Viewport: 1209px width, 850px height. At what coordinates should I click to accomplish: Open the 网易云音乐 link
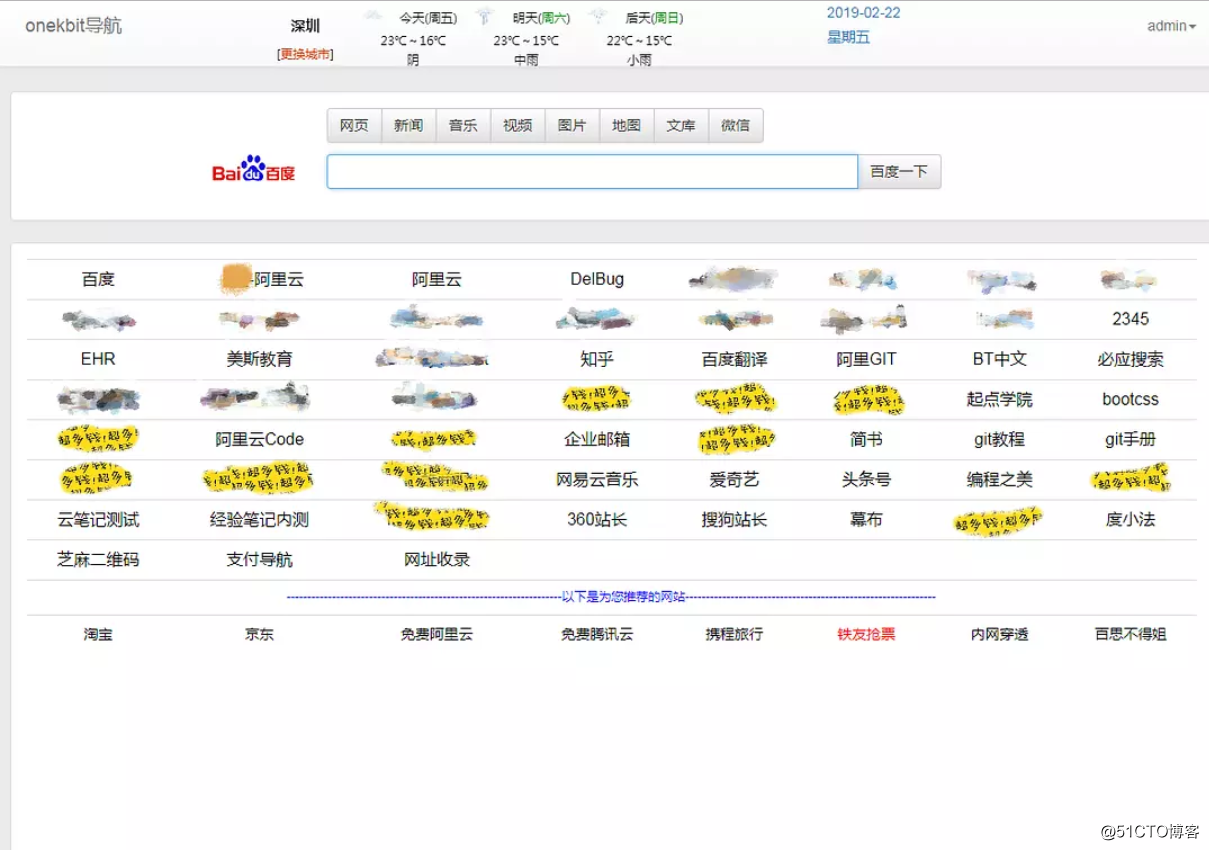click(597, 479)
